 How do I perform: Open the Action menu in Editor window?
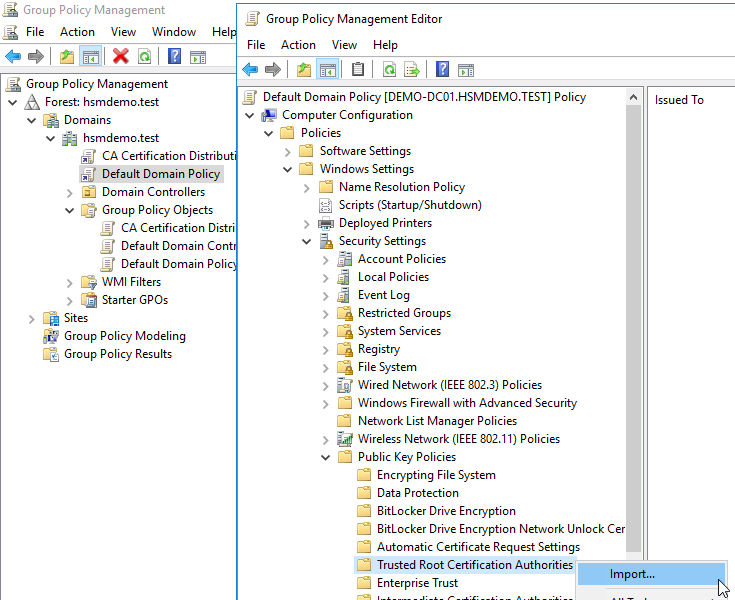pos(298,45)
